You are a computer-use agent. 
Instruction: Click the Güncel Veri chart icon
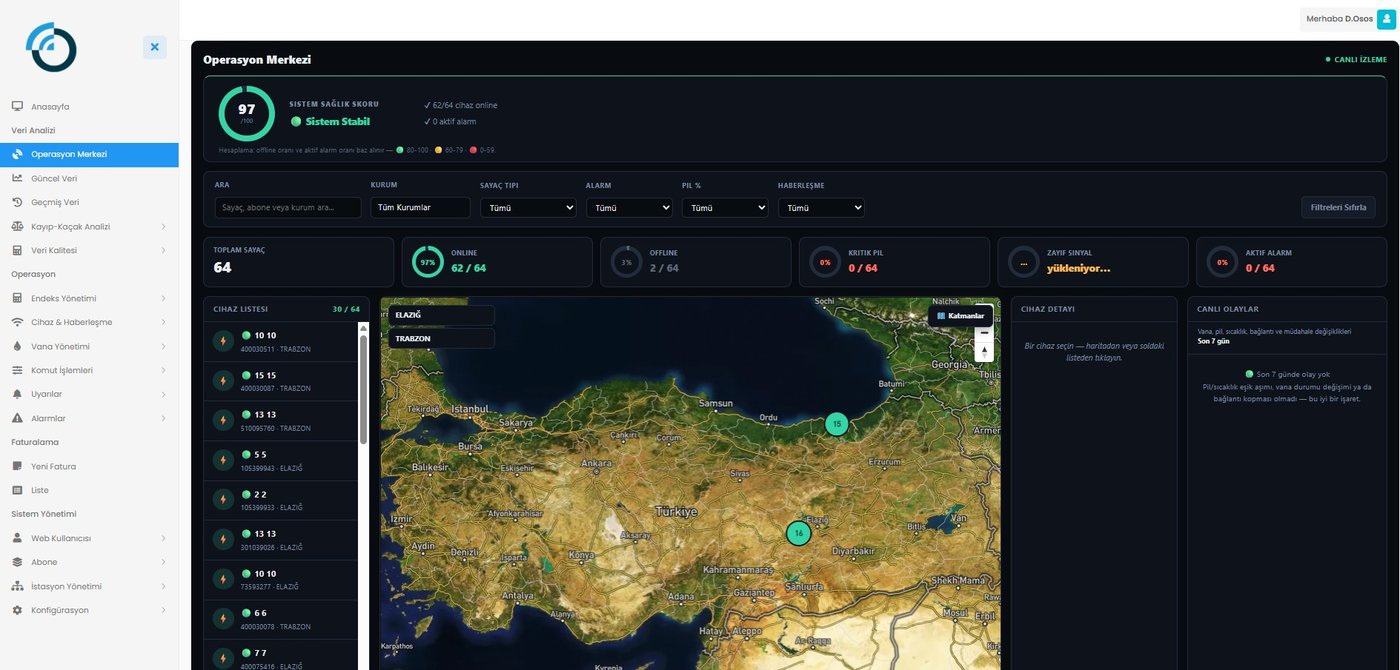point(17,178)
